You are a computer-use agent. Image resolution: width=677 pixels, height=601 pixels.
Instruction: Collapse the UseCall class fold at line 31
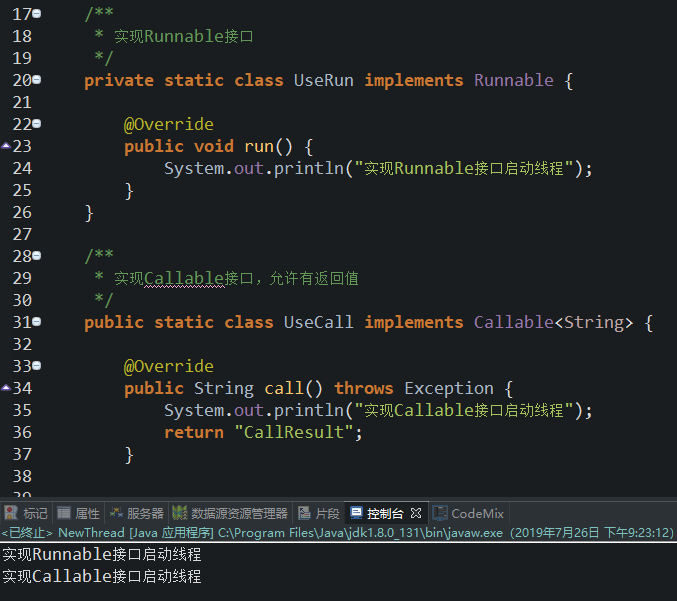[x=37, y=322]
